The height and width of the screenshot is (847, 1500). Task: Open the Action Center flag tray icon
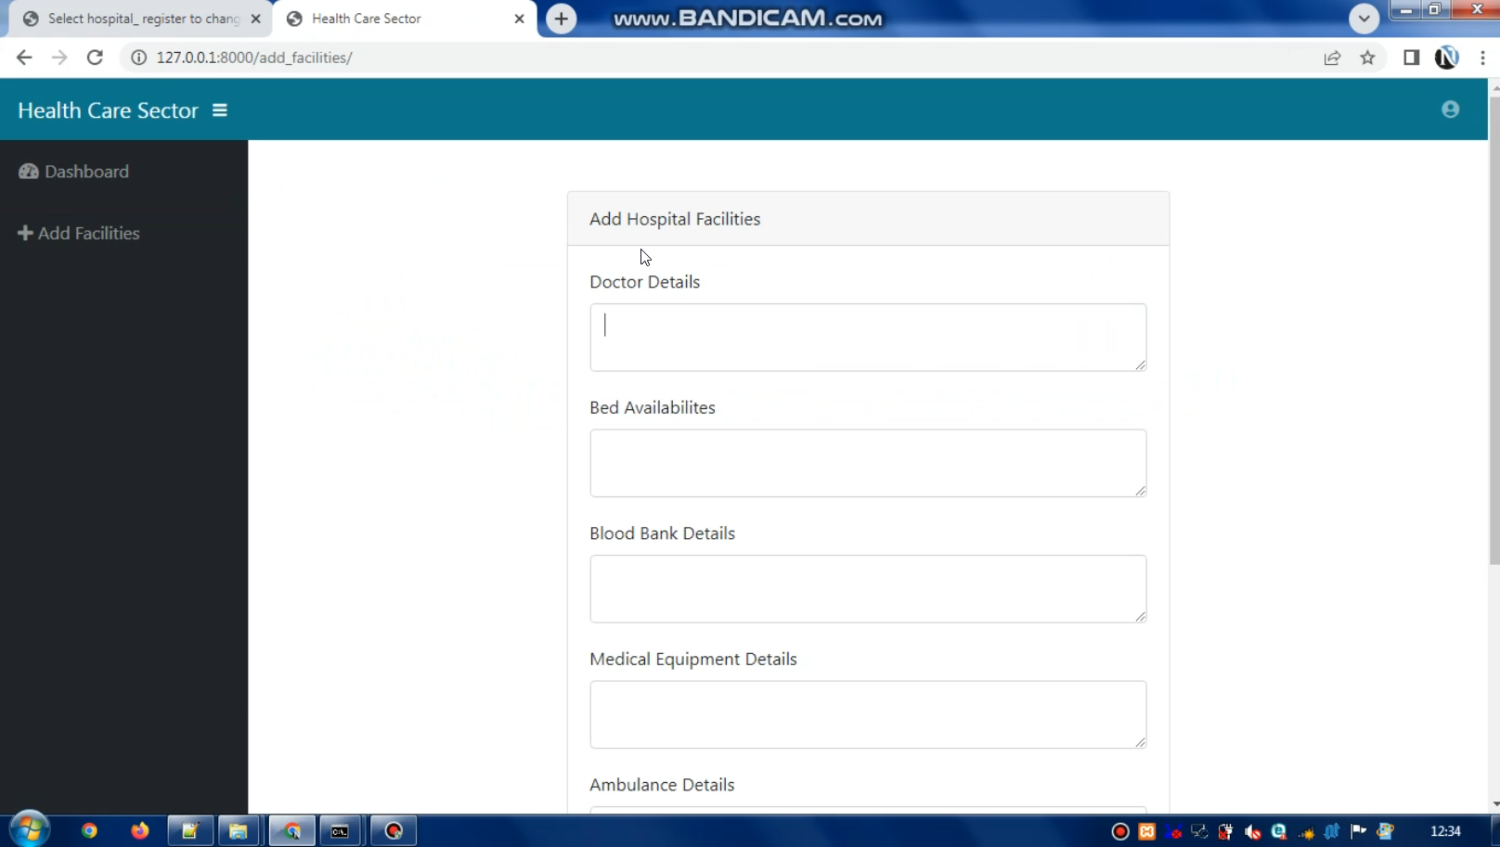pyautogui.click(x=1358, y=831)
